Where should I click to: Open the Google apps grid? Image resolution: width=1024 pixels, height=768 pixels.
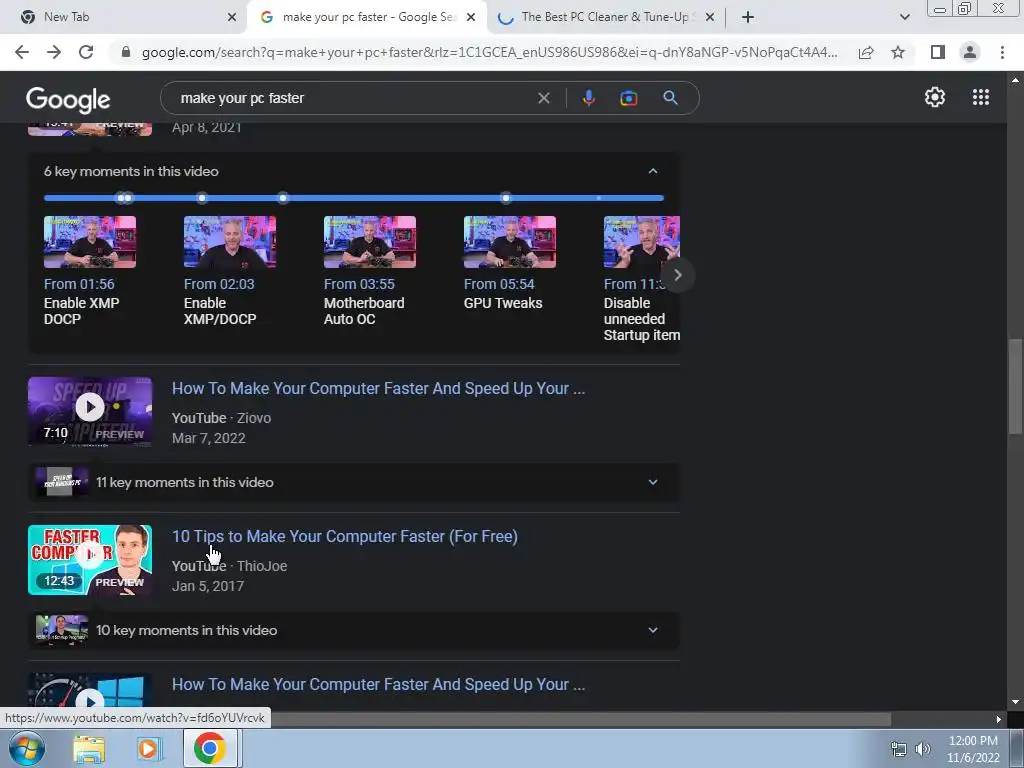[x=980, y=97]
